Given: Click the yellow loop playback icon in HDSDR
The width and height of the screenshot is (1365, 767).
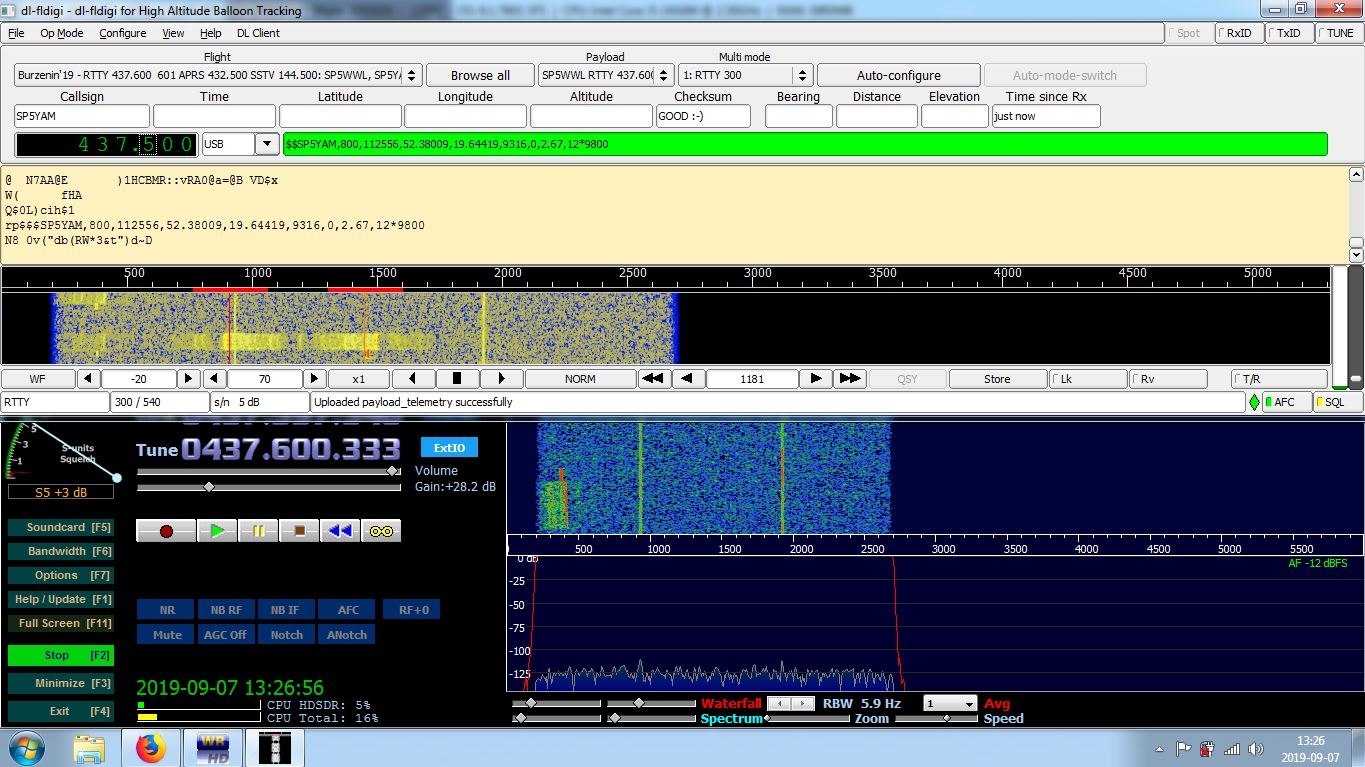Looking at the screenshot, I should point(381,531).
